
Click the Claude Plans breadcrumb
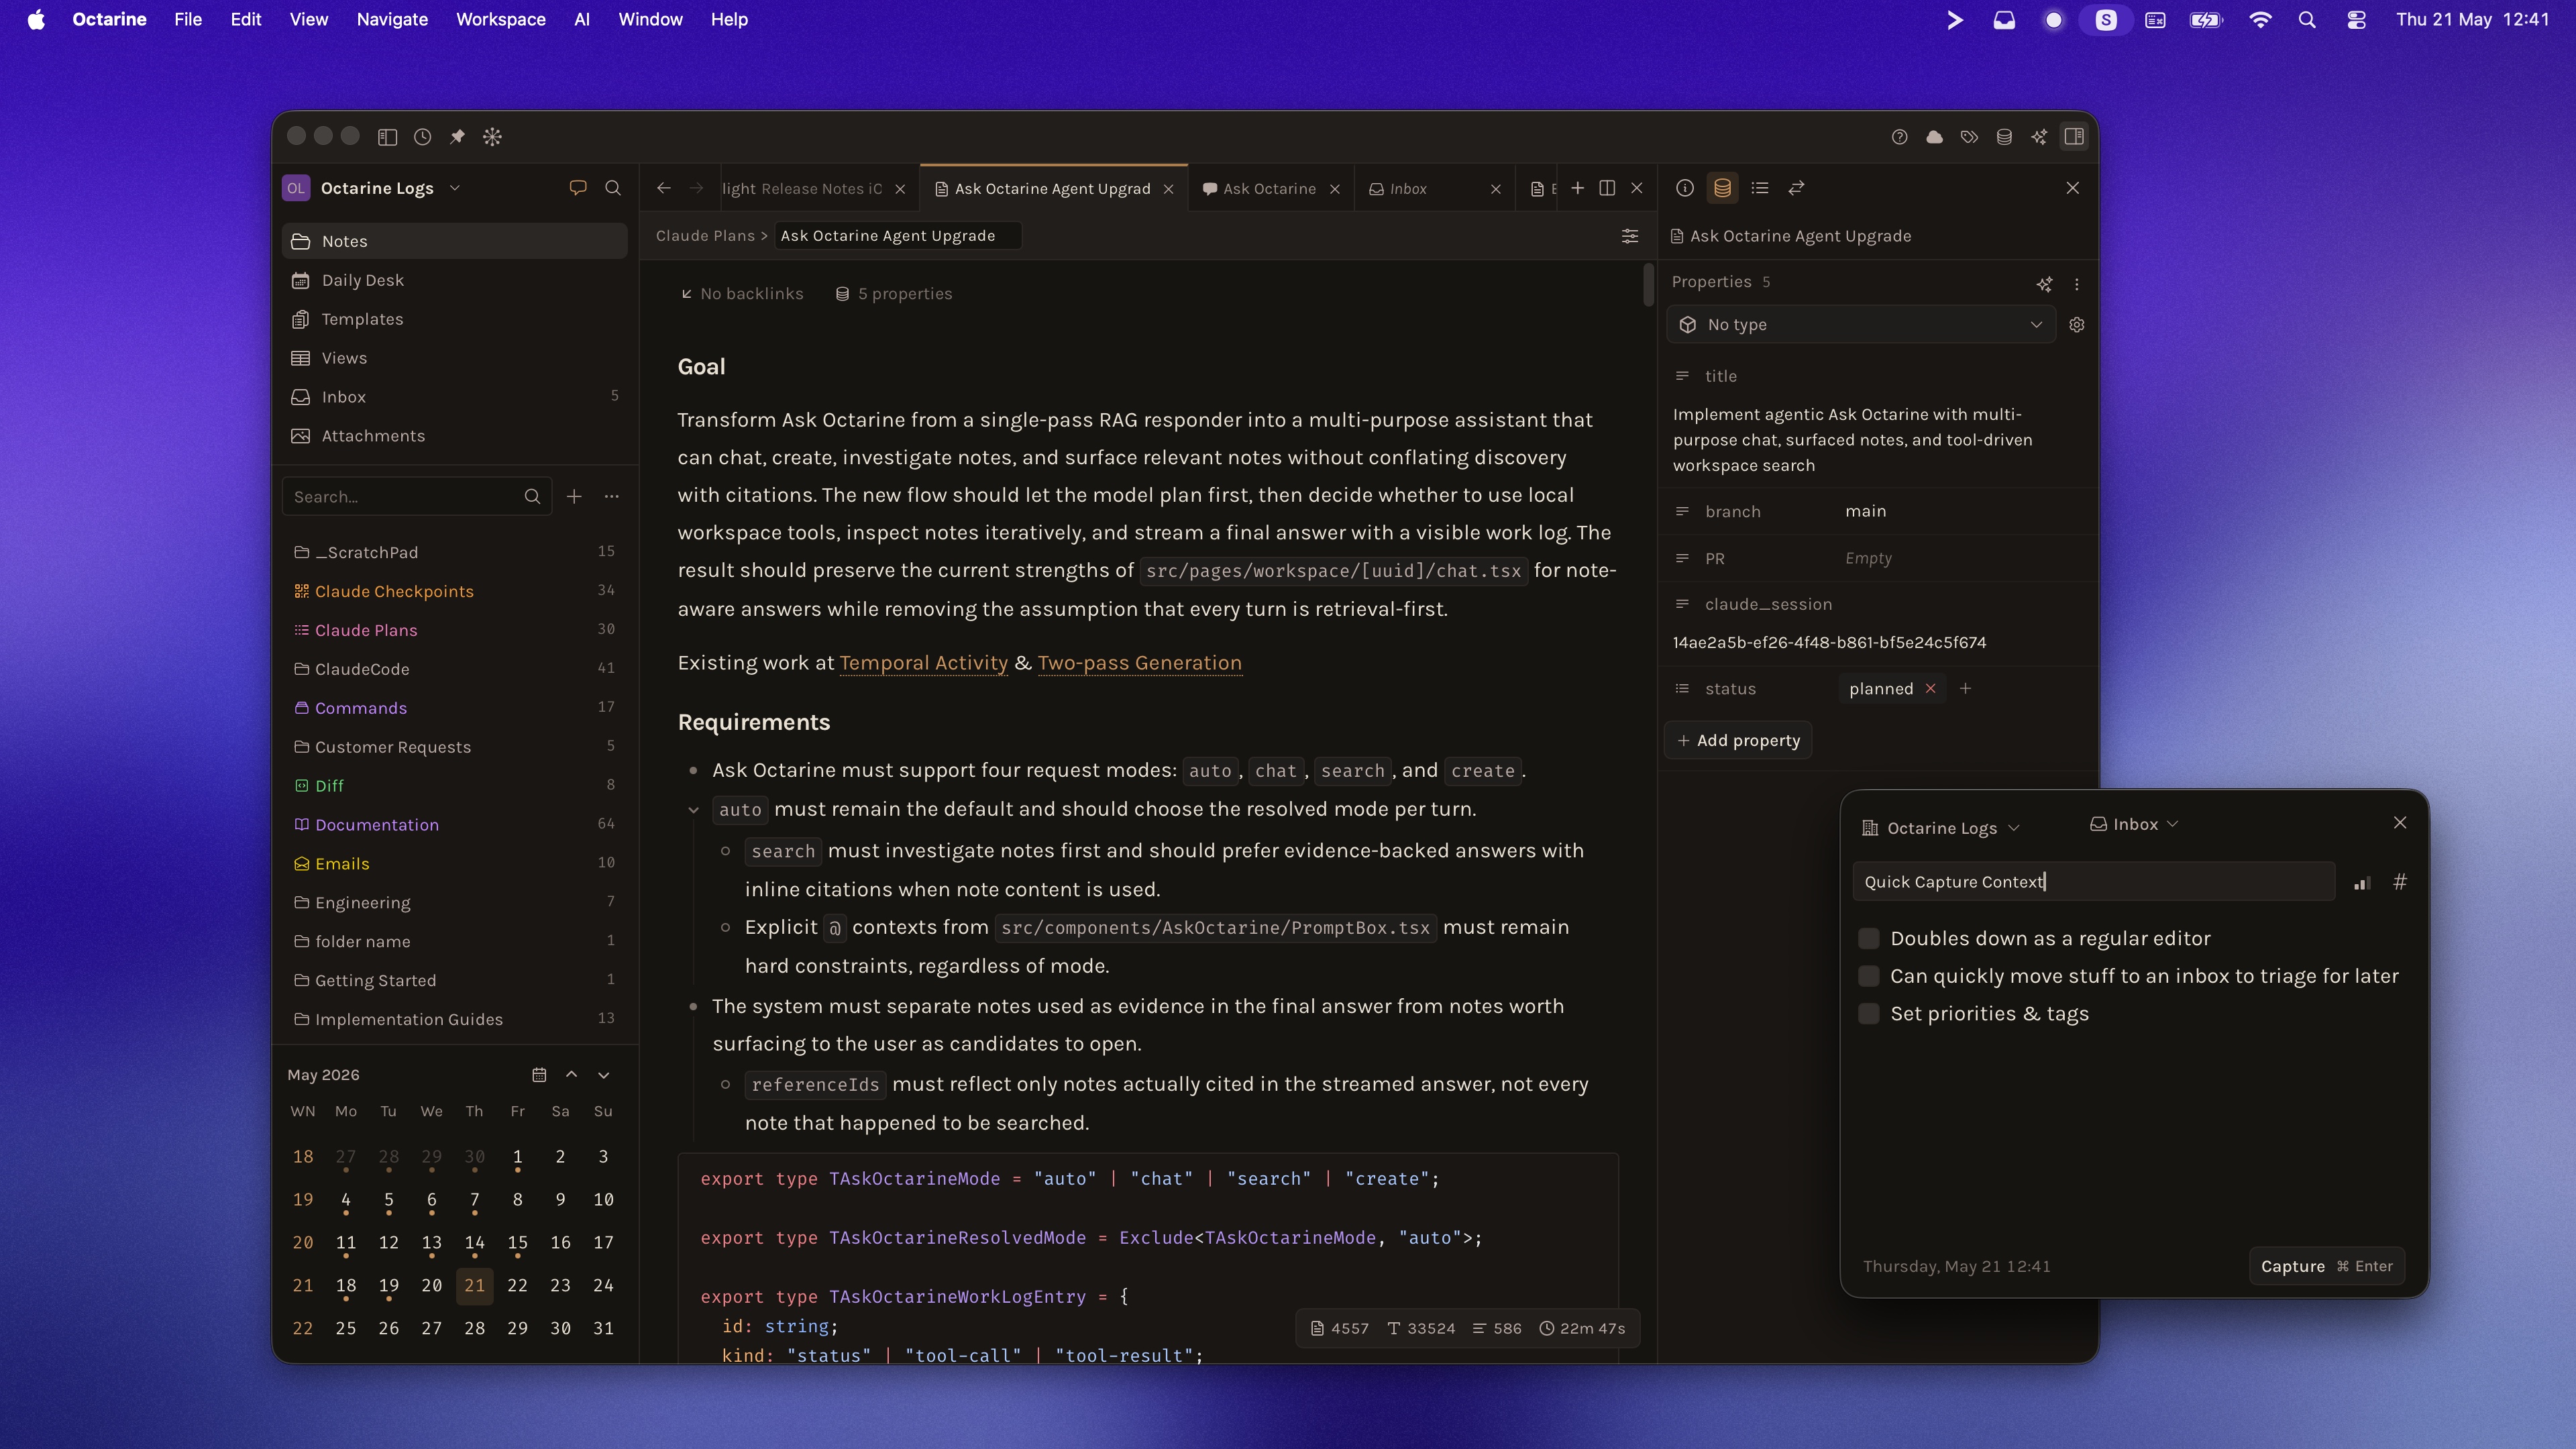[x=705, y=236]
